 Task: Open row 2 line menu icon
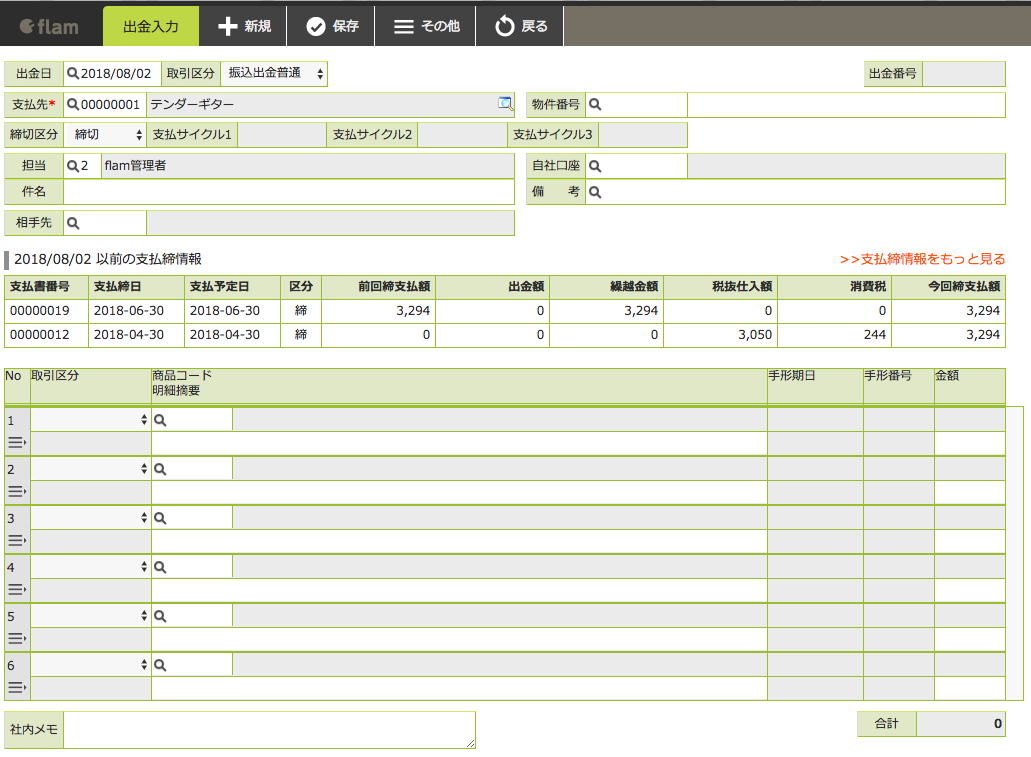pos(16,492)
